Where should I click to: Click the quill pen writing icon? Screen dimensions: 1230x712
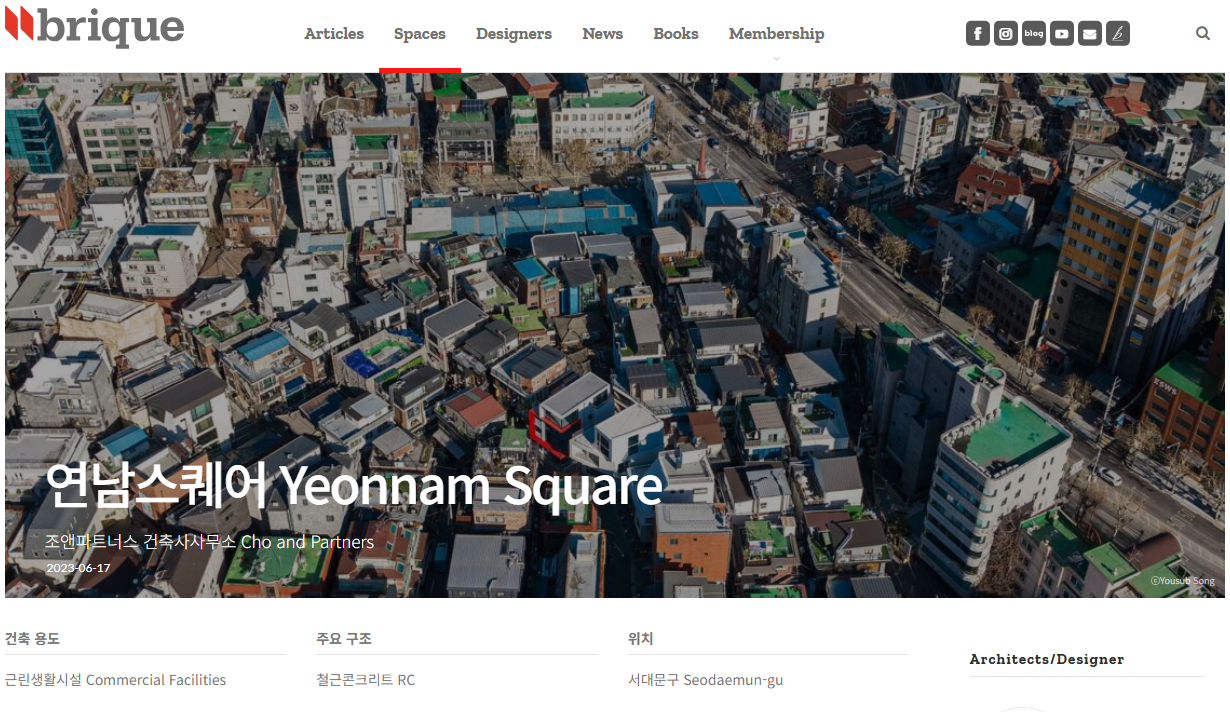click(1118, 34)
